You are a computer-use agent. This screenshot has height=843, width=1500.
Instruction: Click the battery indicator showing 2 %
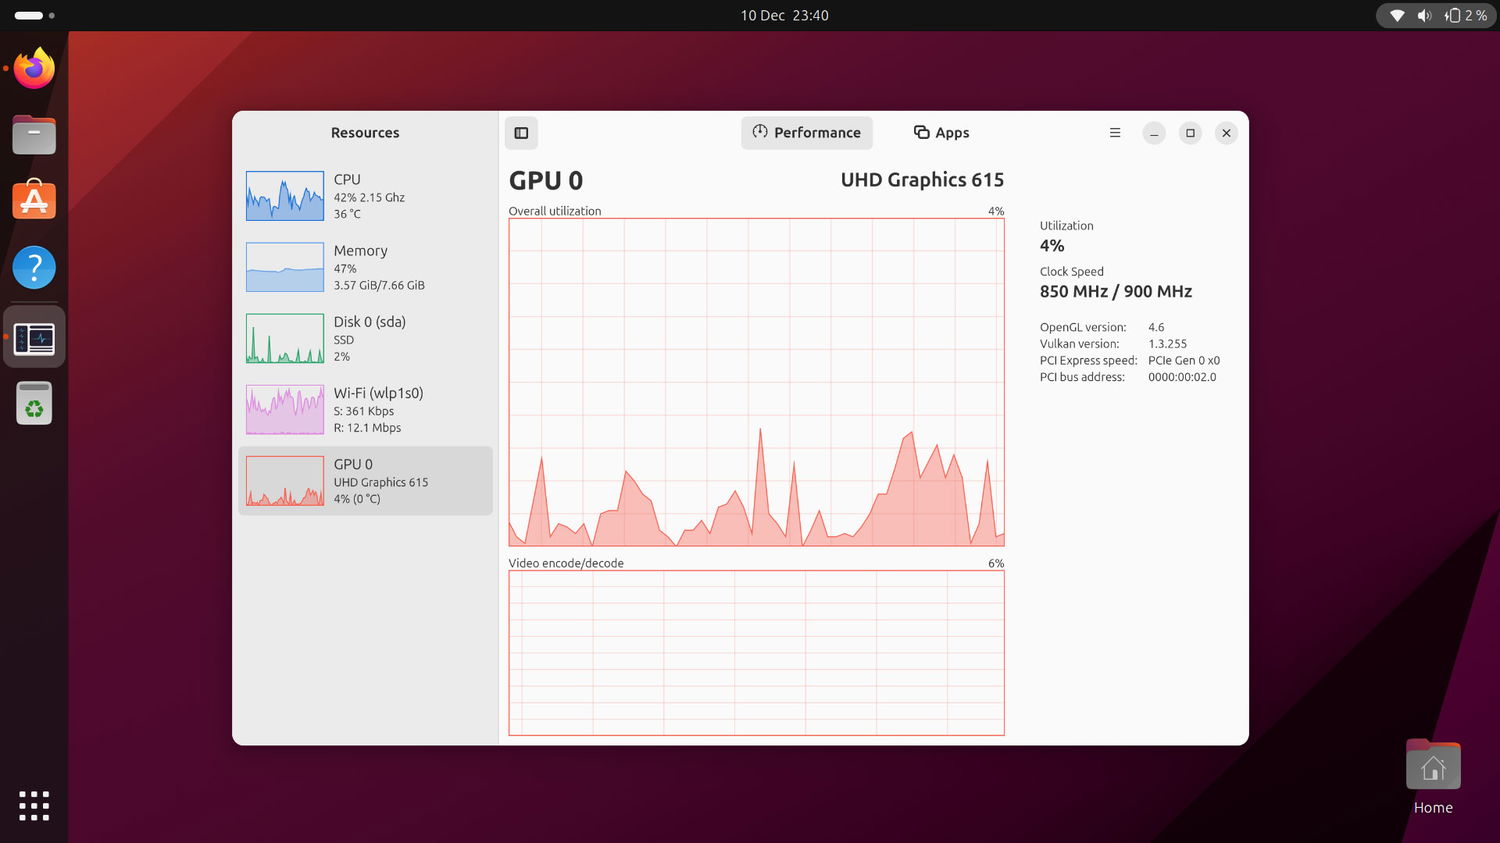pos(1466,15)
